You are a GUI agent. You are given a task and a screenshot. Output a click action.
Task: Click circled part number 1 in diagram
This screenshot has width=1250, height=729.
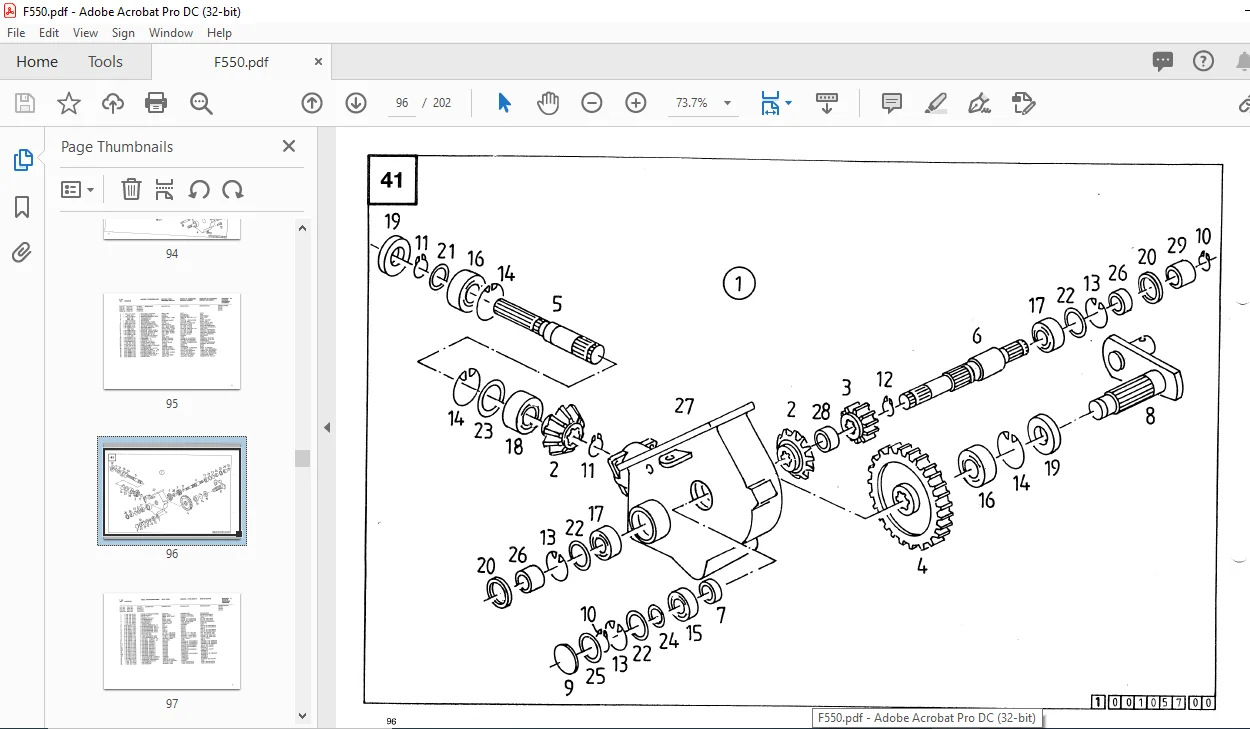click(739, 285)
